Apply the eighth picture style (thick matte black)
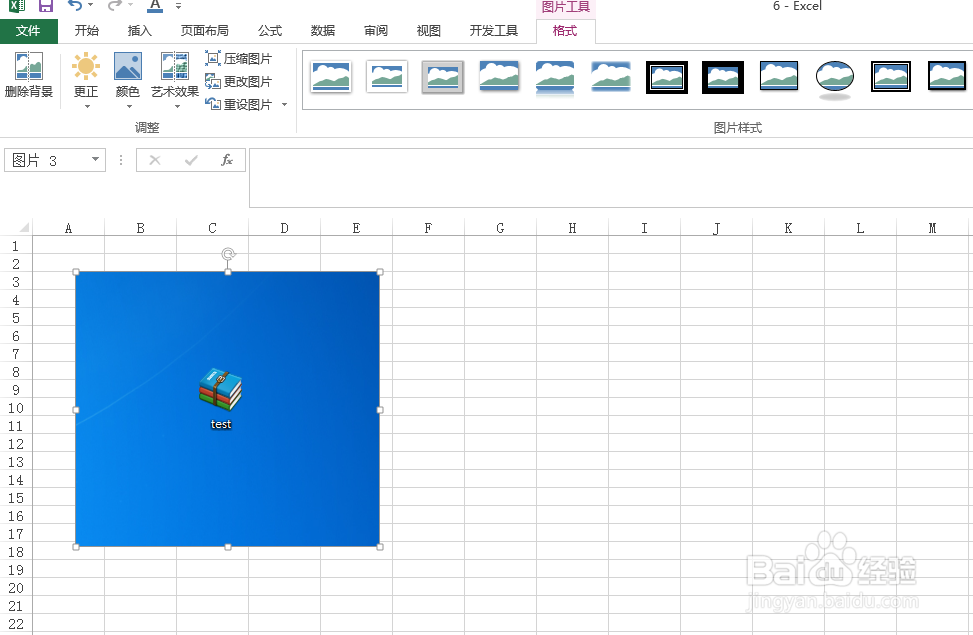 723,77
